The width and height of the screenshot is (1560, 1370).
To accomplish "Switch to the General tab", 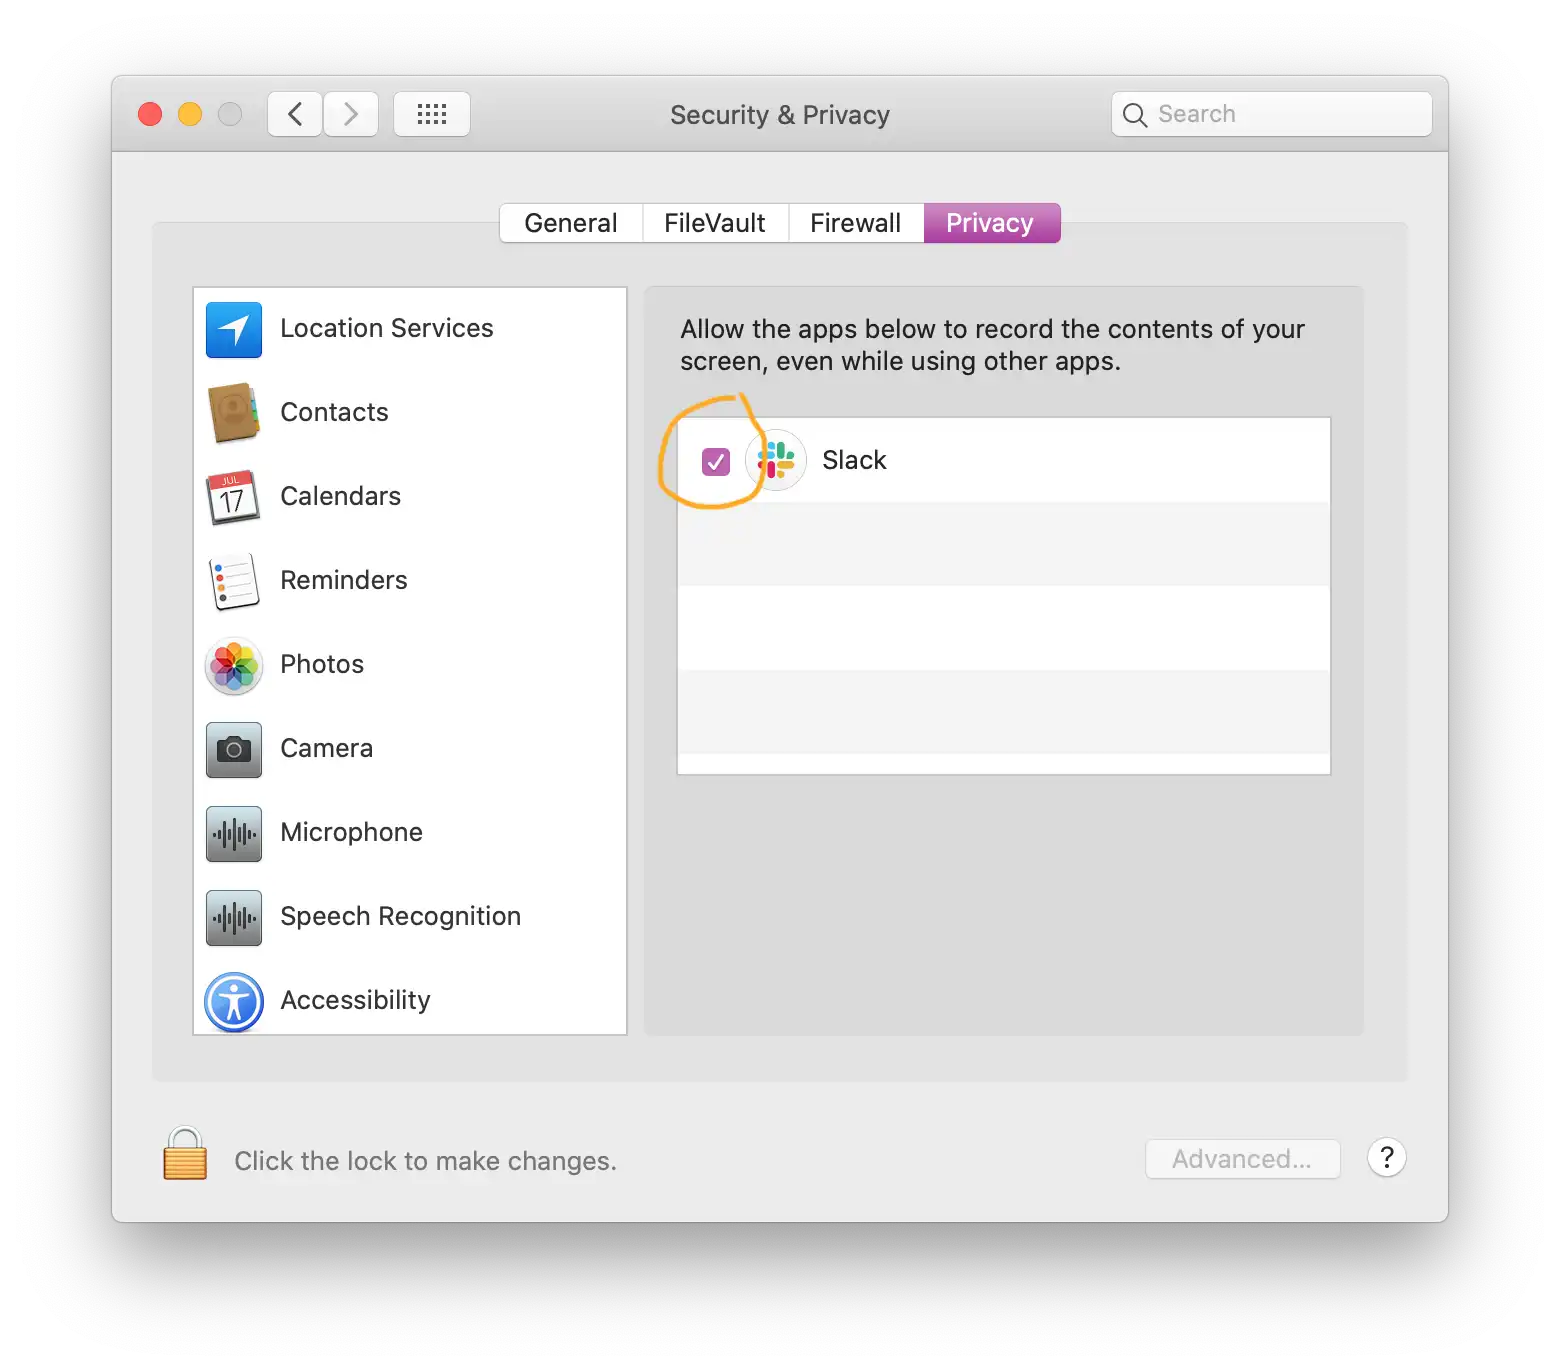I will (570, 222).
